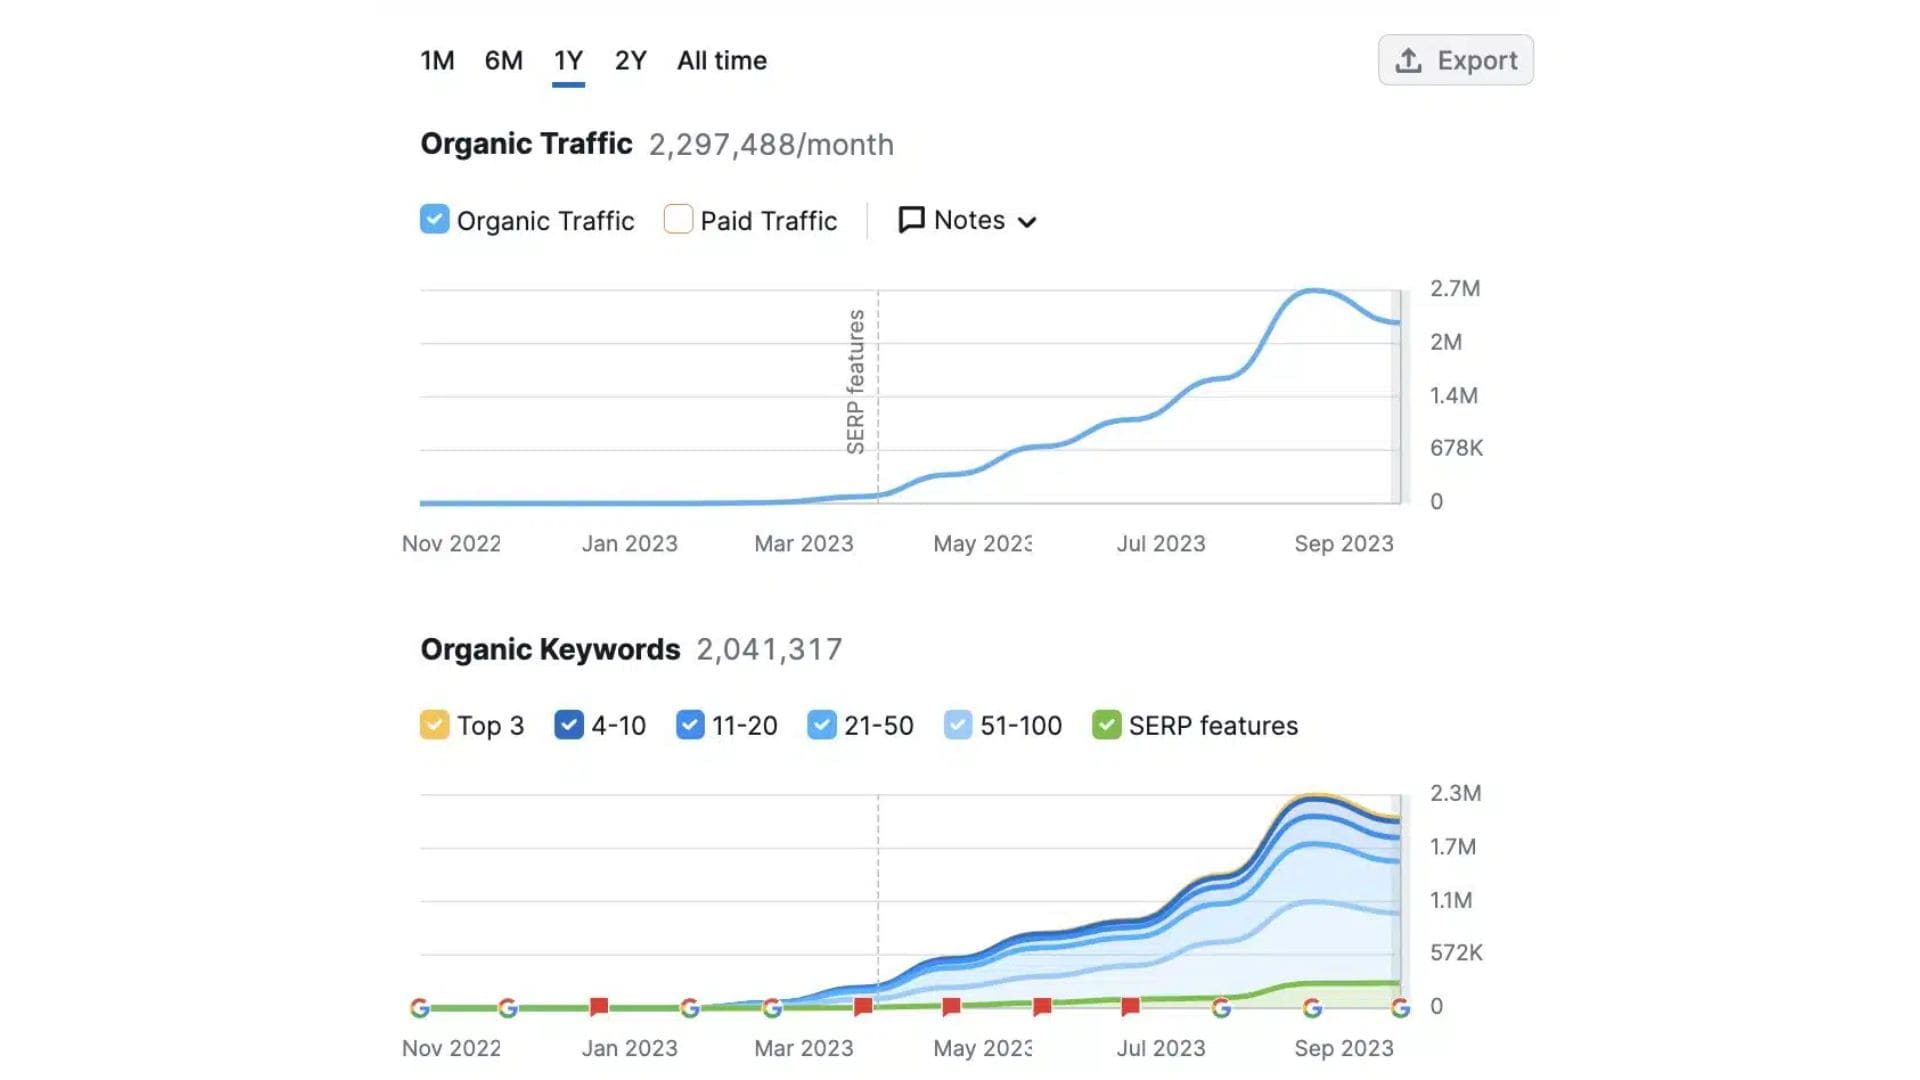Image resolution: width=1920 pixels, height=1080 pixels.
Task: Click the 1M range option
Action: pos(437,61)
